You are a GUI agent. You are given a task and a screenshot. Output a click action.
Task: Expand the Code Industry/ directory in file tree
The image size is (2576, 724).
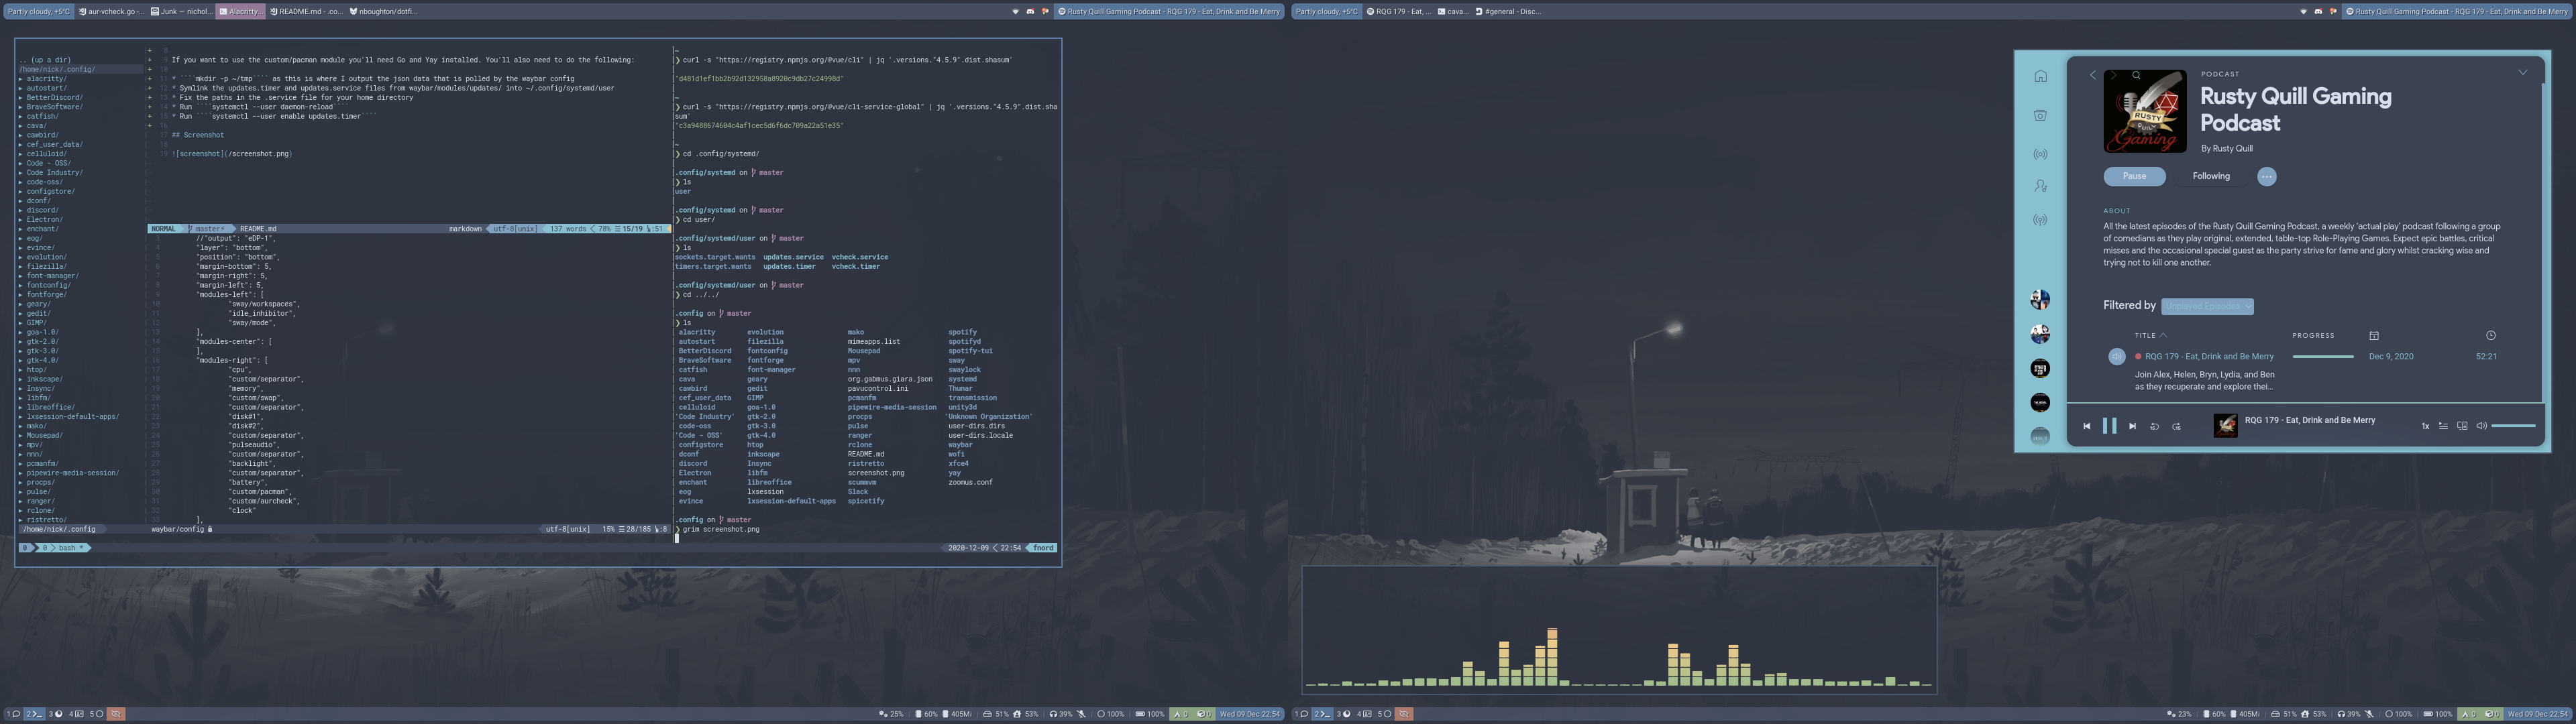[50, 173]
